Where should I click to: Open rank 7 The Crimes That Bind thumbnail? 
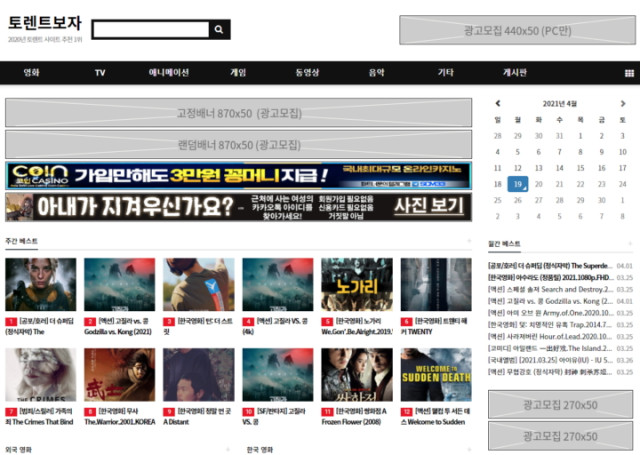pyautogui.click(x=40, y=375)
